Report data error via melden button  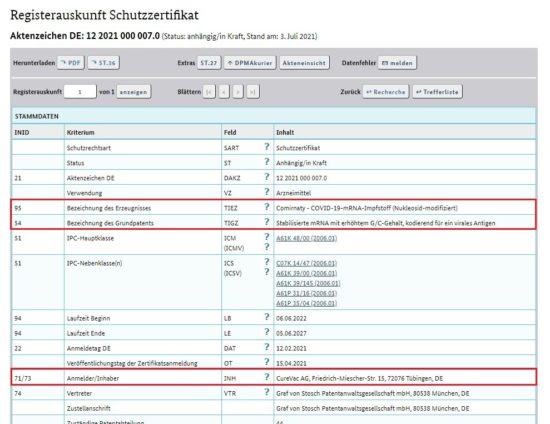click(x=397, y=63)
